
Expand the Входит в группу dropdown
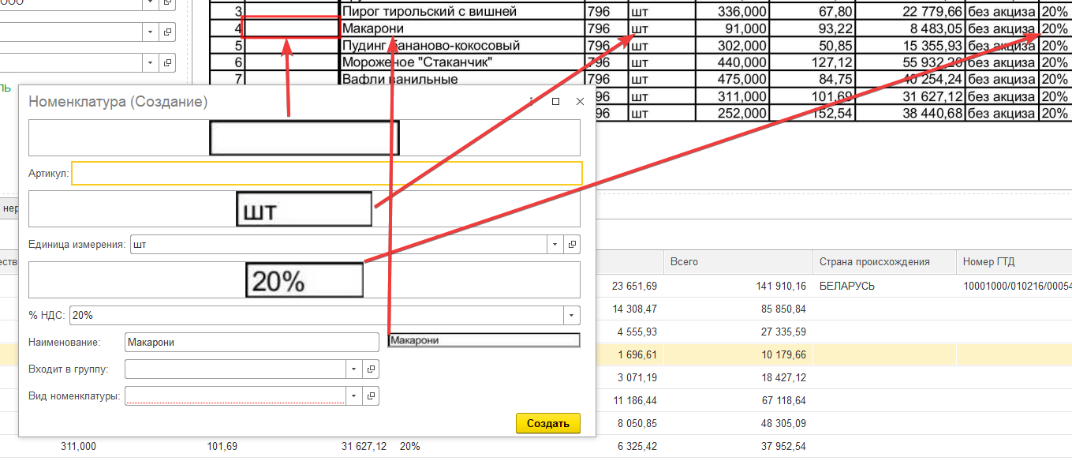coord(354,369)
